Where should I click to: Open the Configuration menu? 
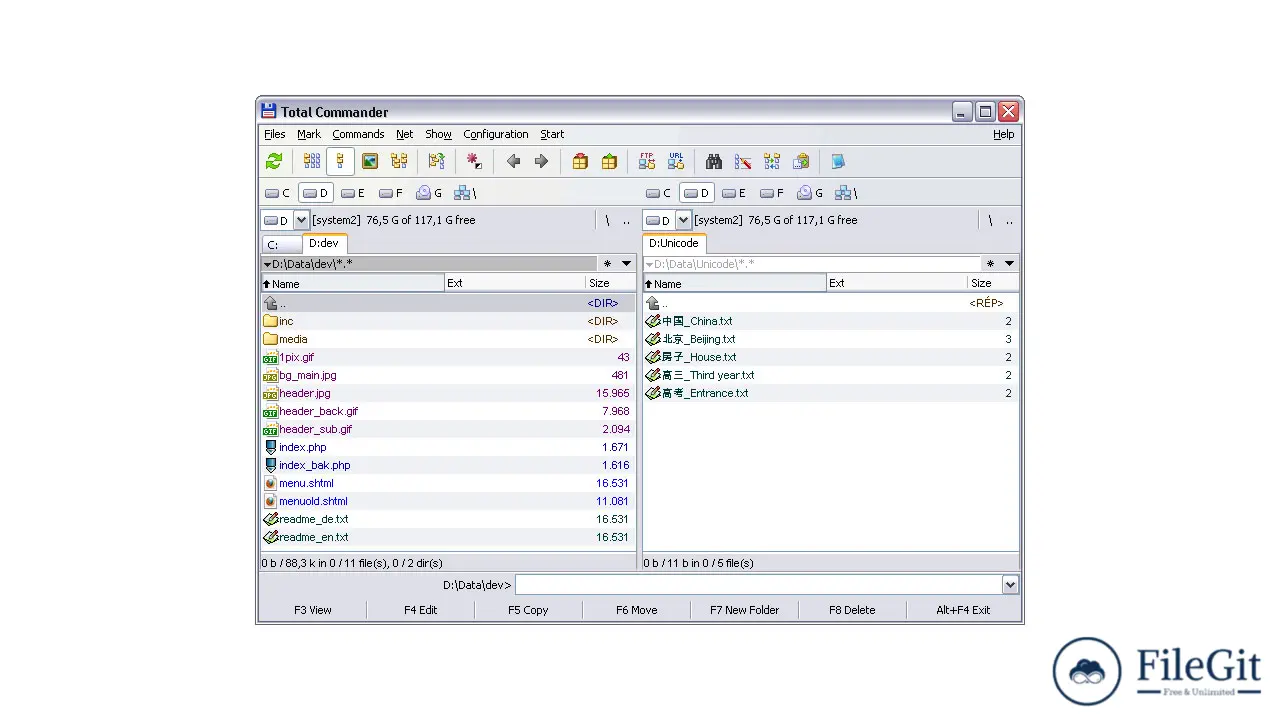(x=496, y=134)
